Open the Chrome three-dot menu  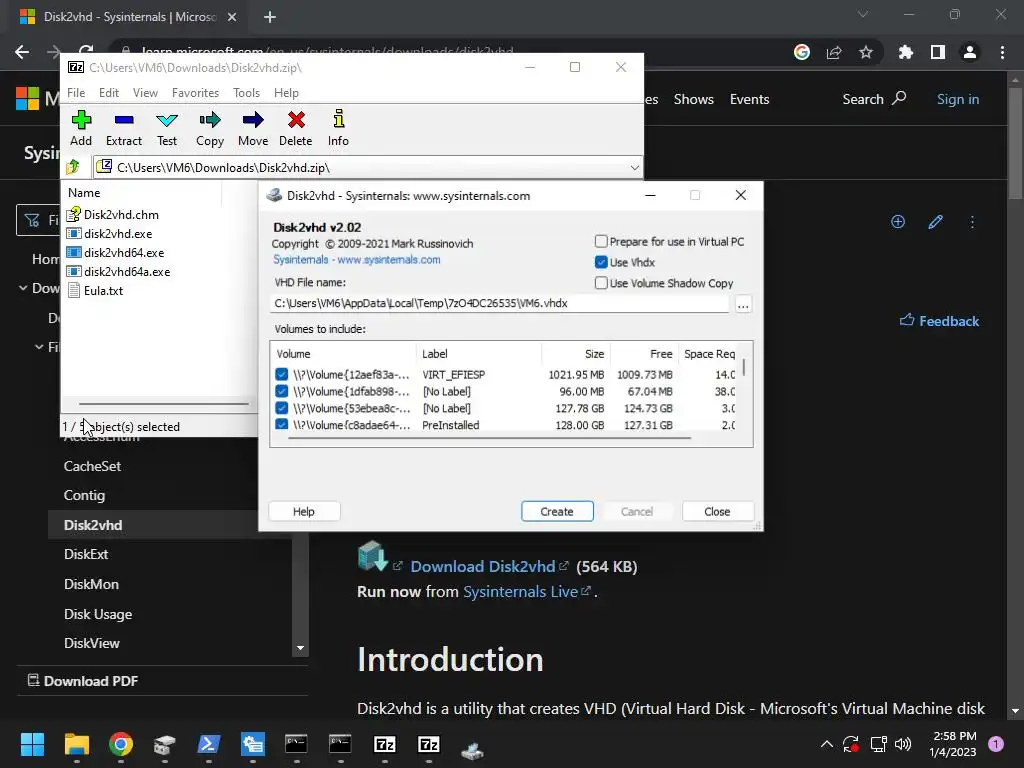pyautogui.click(x=1002, y=52)
